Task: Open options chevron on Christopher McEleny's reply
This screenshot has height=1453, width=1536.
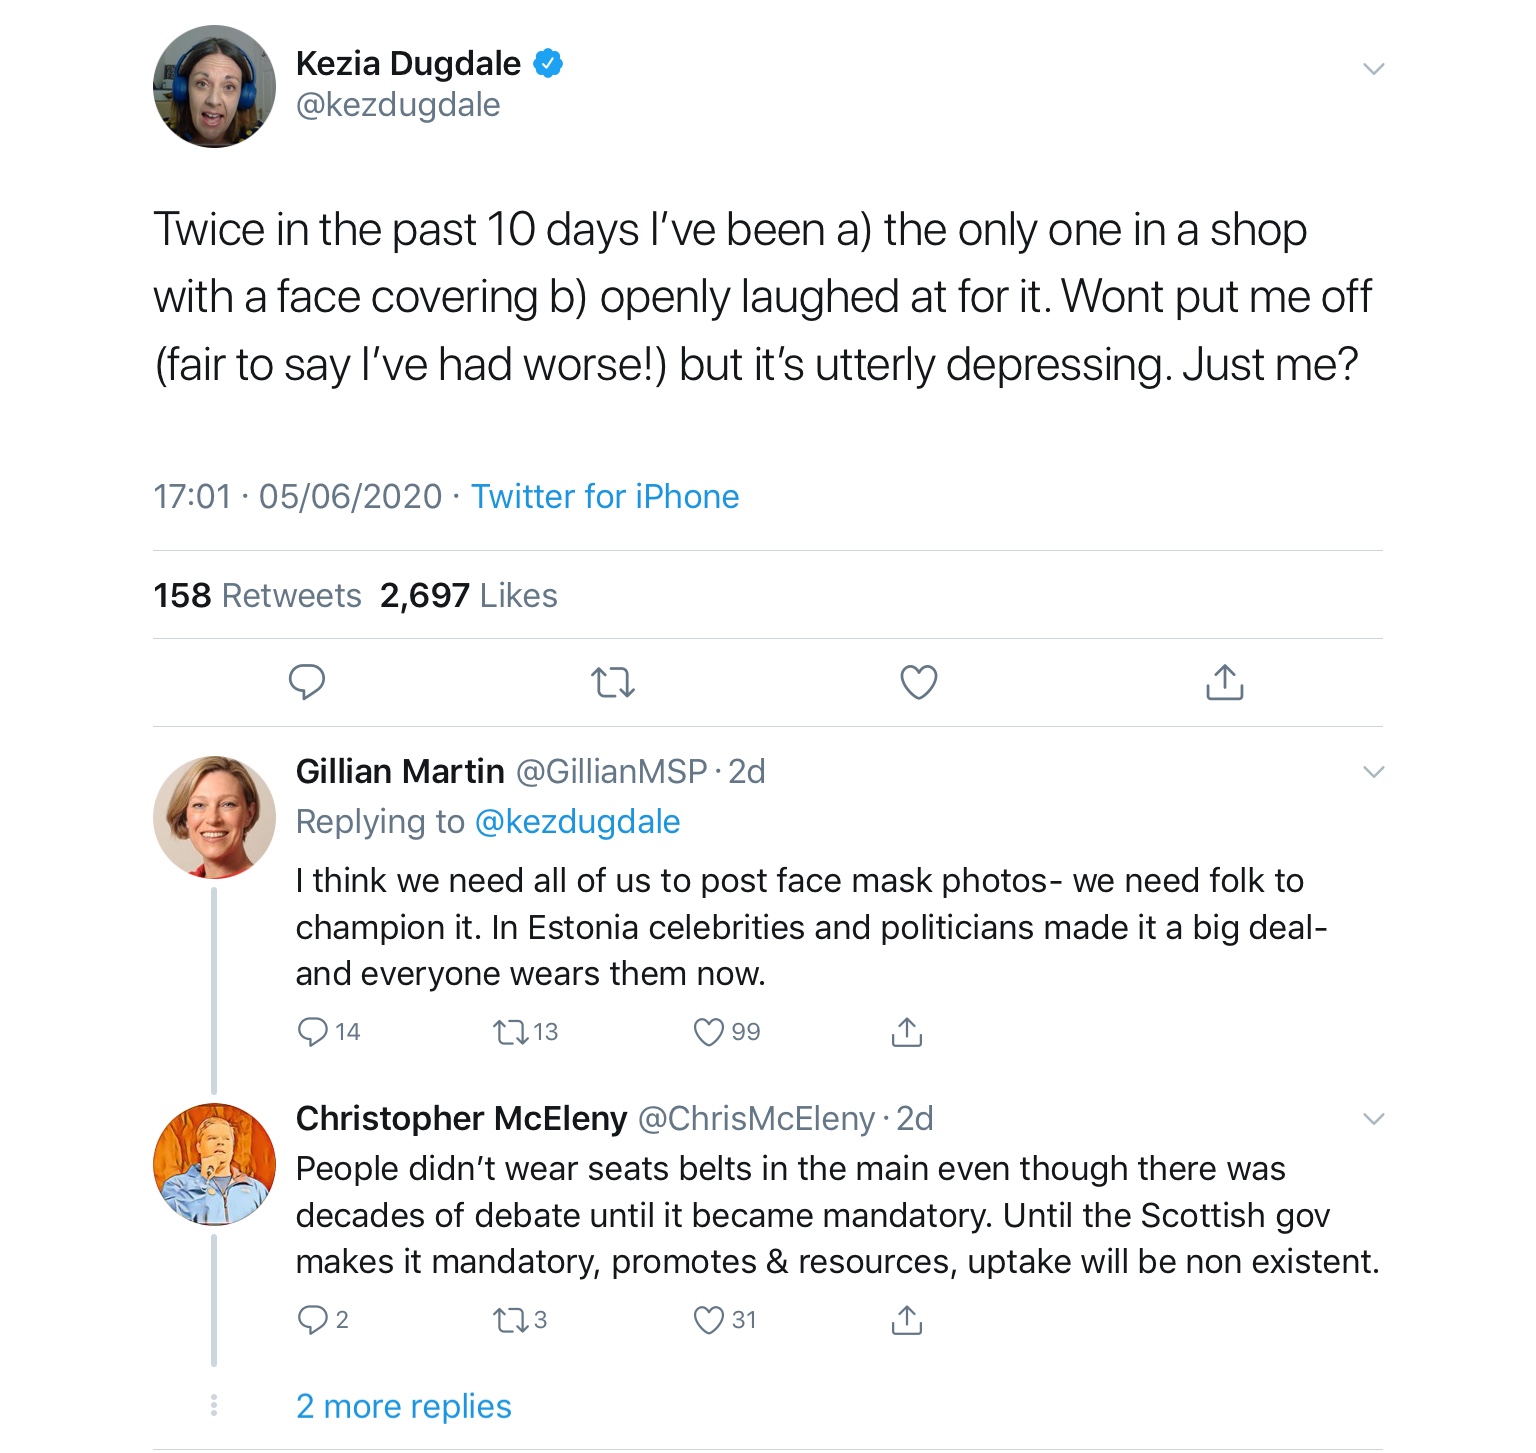Action: click(x=1374, y=1118)
